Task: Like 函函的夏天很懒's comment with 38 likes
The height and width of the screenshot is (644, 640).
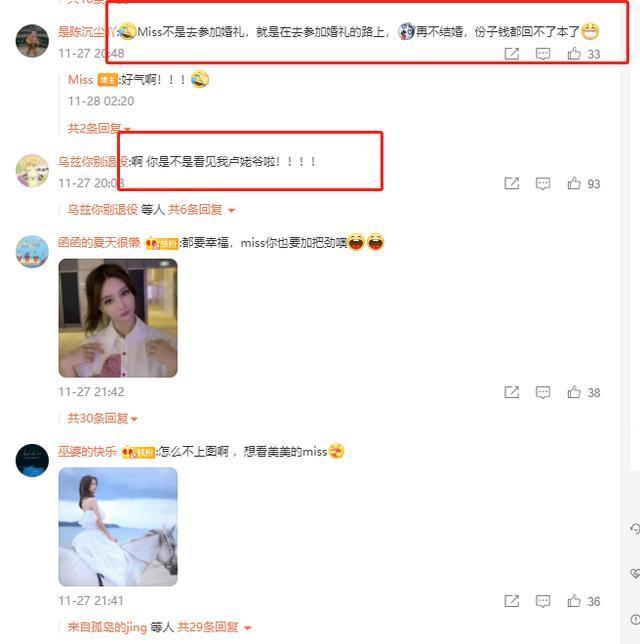Action: (573, 392)
